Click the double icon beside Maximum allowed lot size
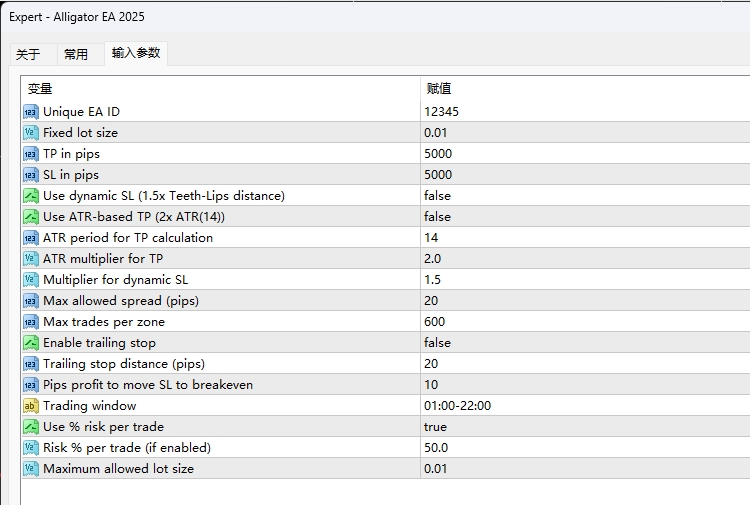This screenshot has height=505, width=750. (x=31, y=469)
